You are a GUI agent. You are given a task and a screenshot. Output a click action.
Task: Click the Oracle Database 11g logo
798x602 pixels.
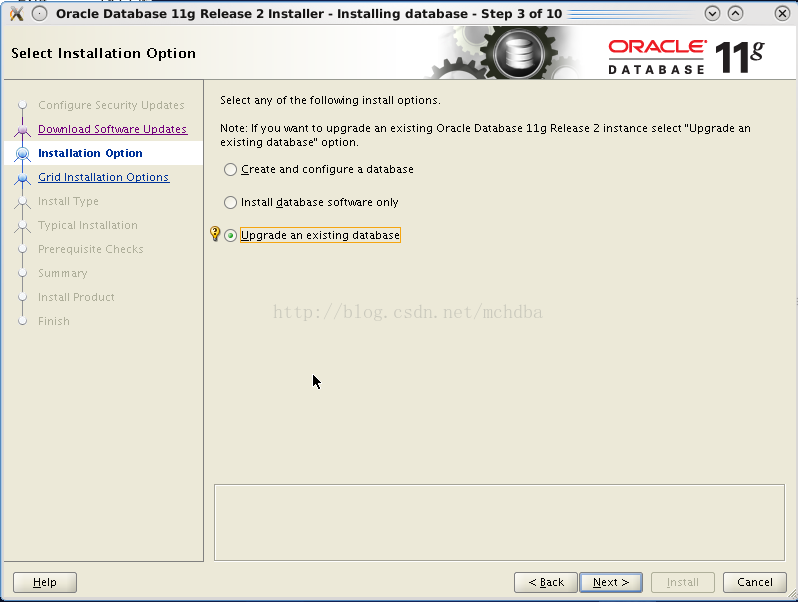pyautogui.click(x=685, y=55)
